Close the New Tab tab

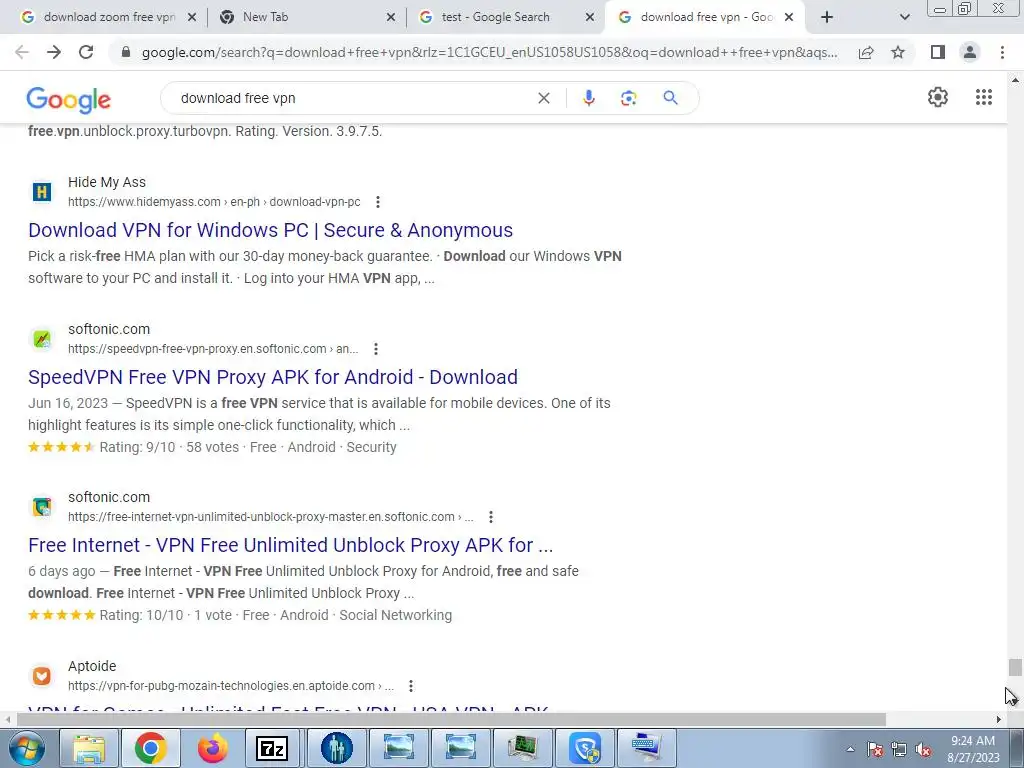coord(391,17)
